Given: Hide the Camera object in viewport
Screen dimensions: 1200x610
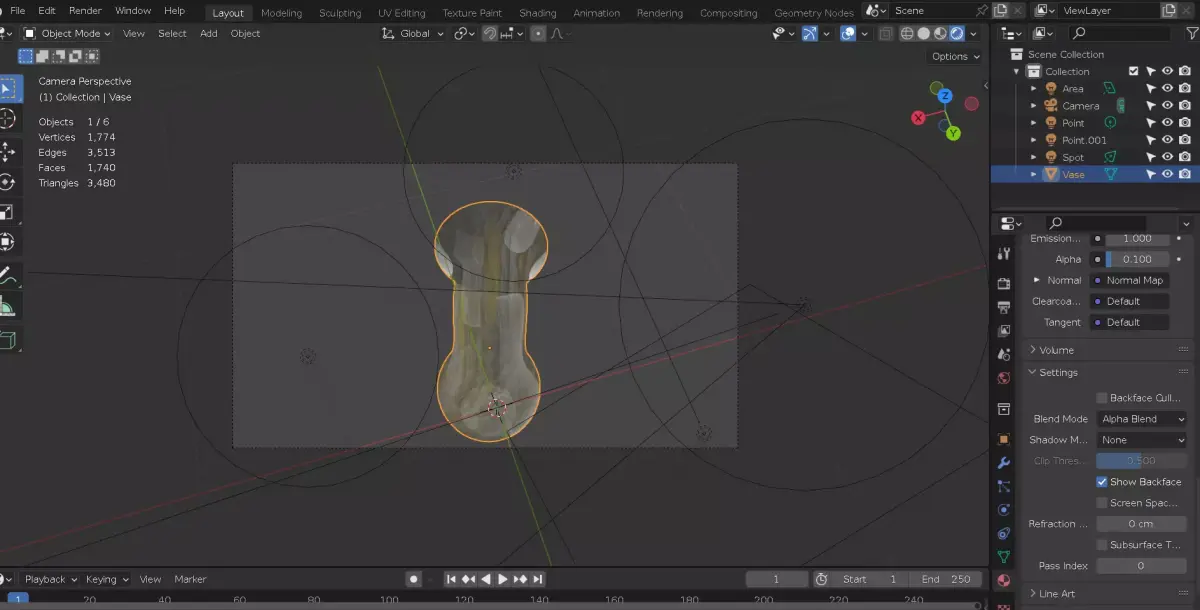Looking at the screenshot, I should click(x=1167, y=105).
